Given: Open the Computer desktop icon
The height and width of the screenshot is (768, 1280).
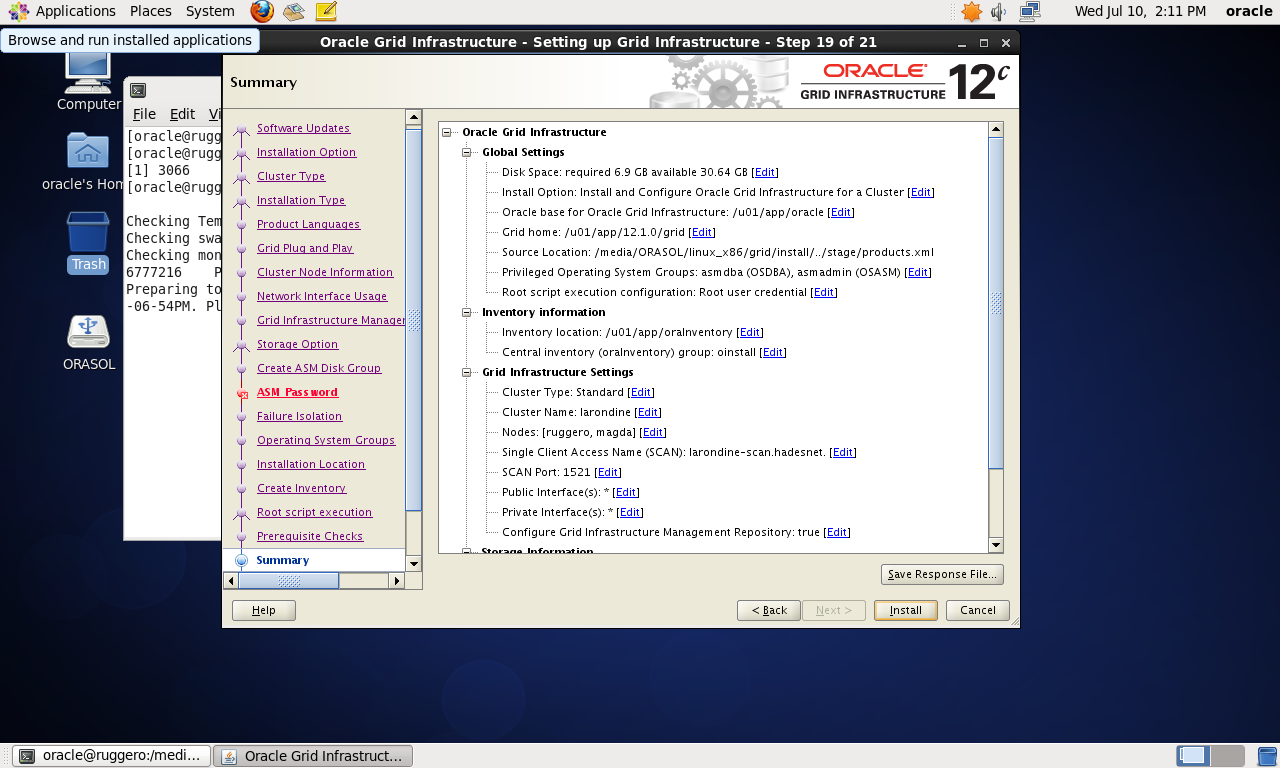Looking at the screenshot, I should pyautogui.click(x=88, y=75).
